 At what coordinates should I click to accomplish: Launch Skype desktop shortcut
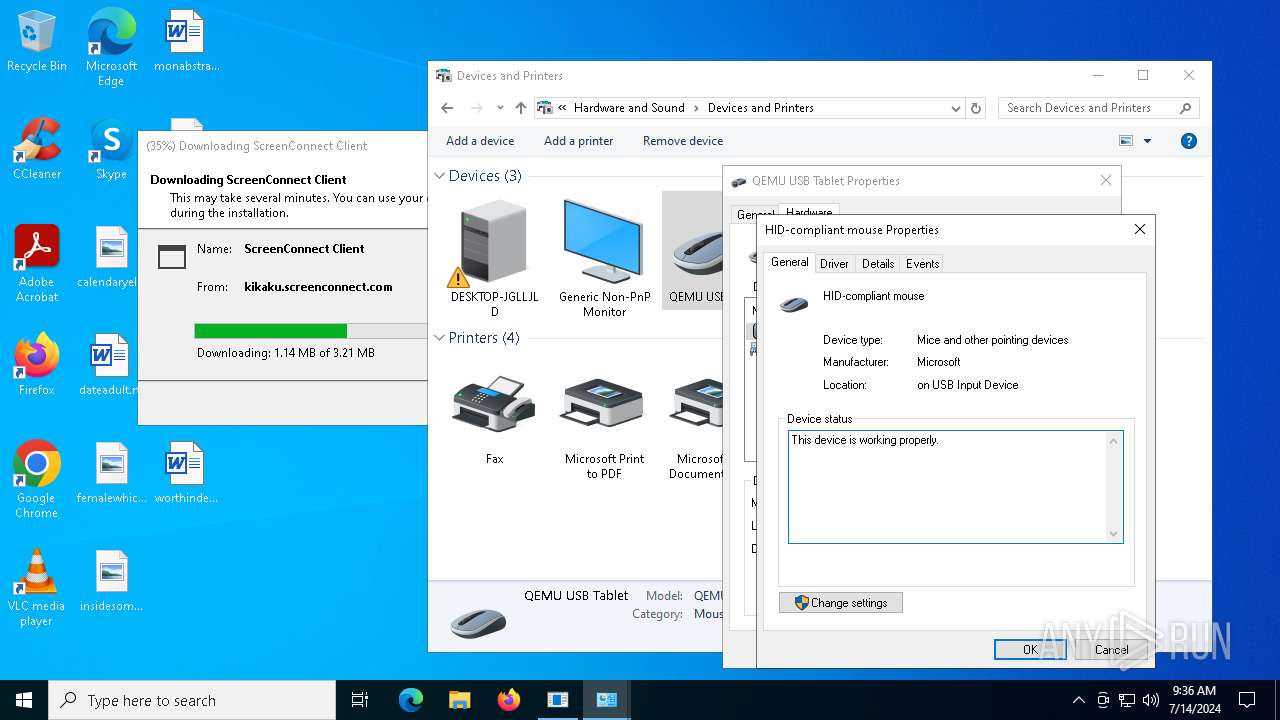click(x=111, y=149)
